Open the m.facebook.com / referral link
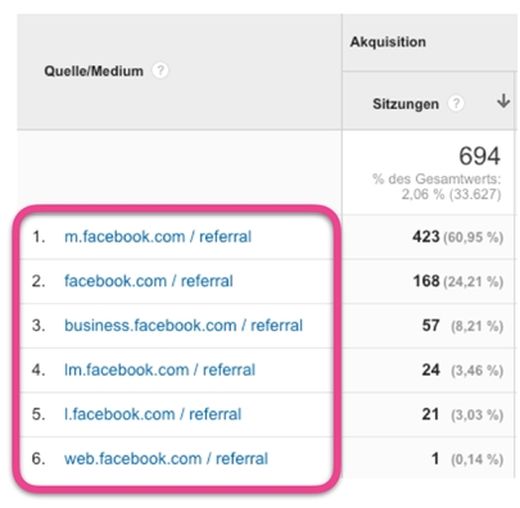The image size is (520, 508). (x=158, y=237)
